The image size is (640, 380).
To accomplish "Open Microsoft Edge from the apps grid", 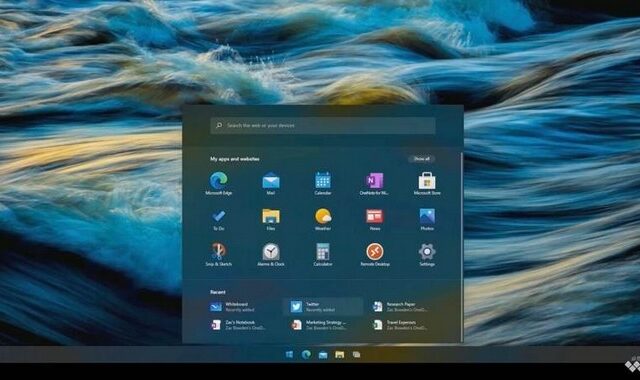I will click(218, 184).
